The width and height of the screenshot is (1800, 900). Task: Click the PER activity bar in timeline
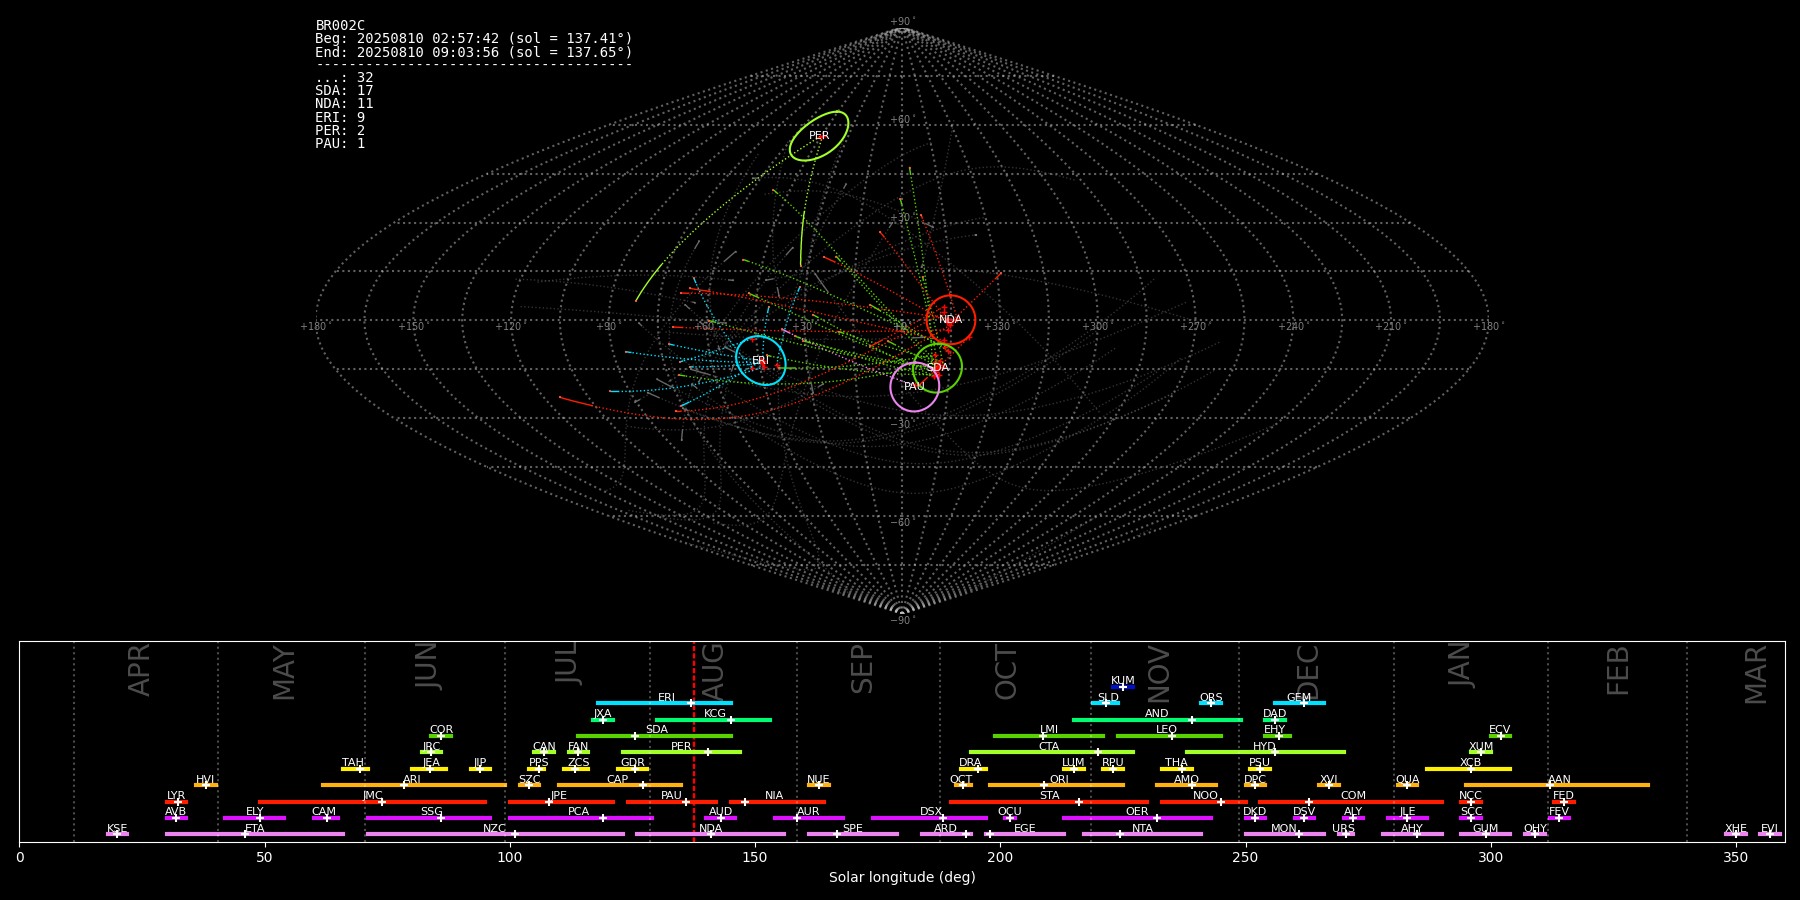681,752
